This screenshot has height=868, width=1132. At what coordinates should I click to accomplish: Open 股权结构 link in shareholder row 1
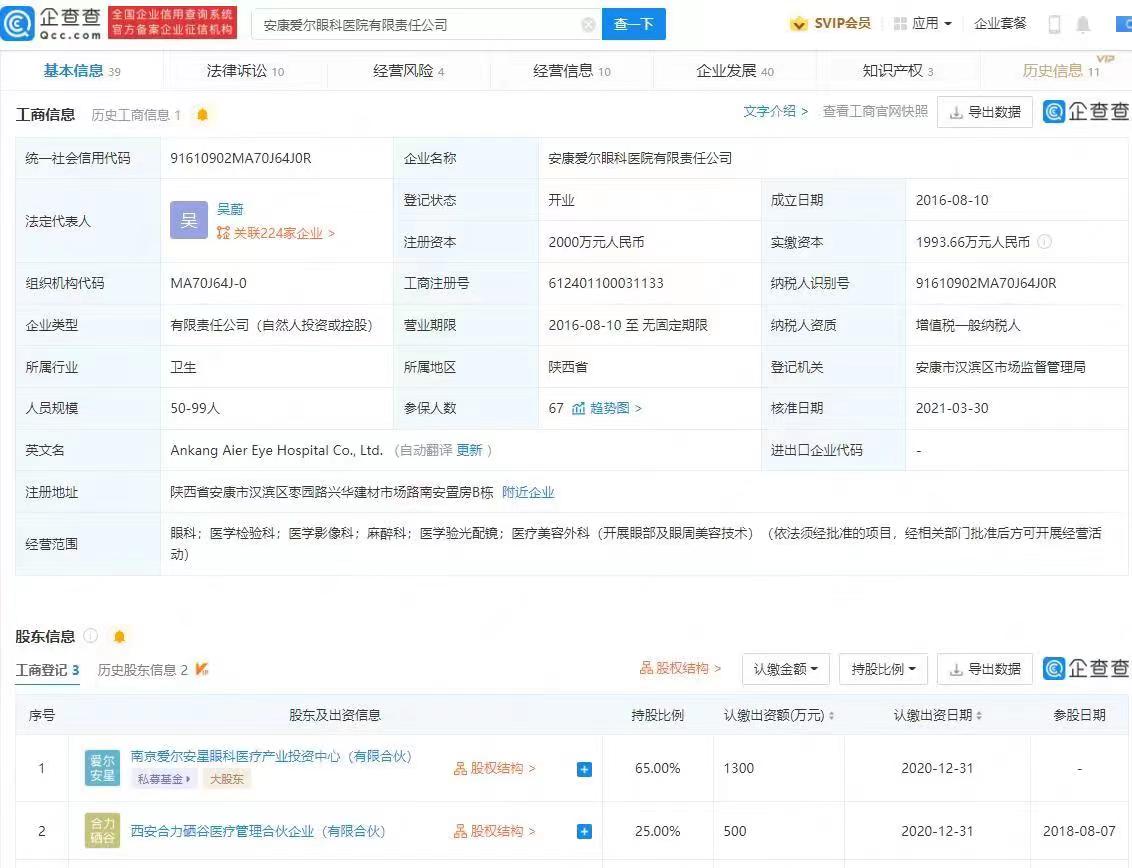[495, 768]
